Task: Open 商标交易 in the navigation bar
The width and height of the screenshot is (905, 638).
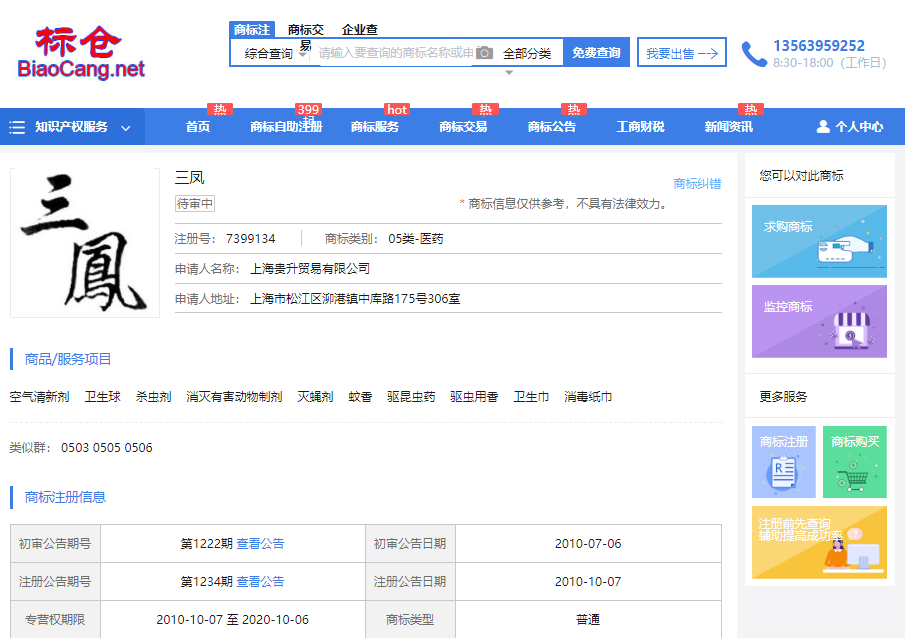Action: (463, 126)
